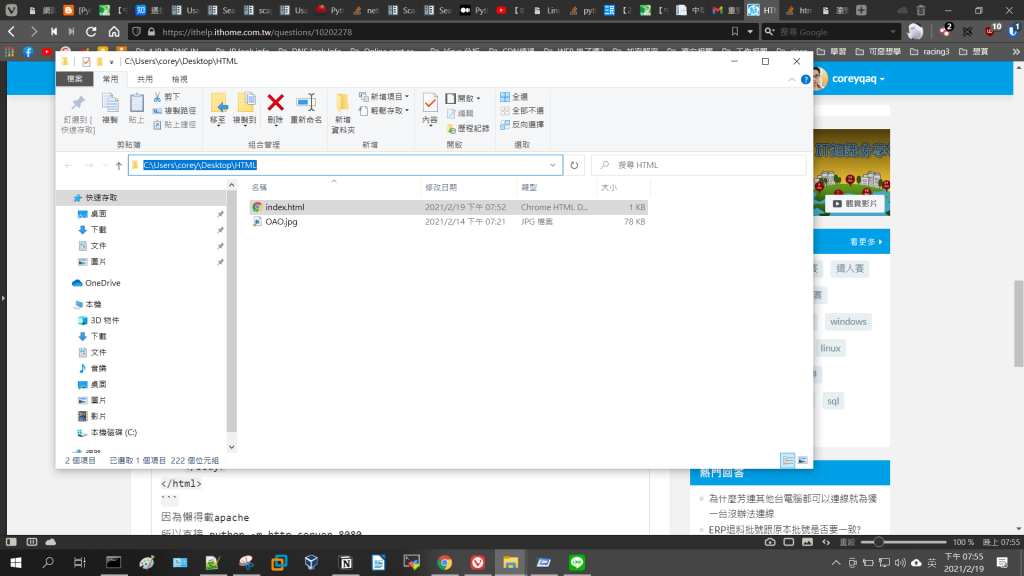Select index.html file
This screenshot has width=1024, height=576.
point(448,207)
